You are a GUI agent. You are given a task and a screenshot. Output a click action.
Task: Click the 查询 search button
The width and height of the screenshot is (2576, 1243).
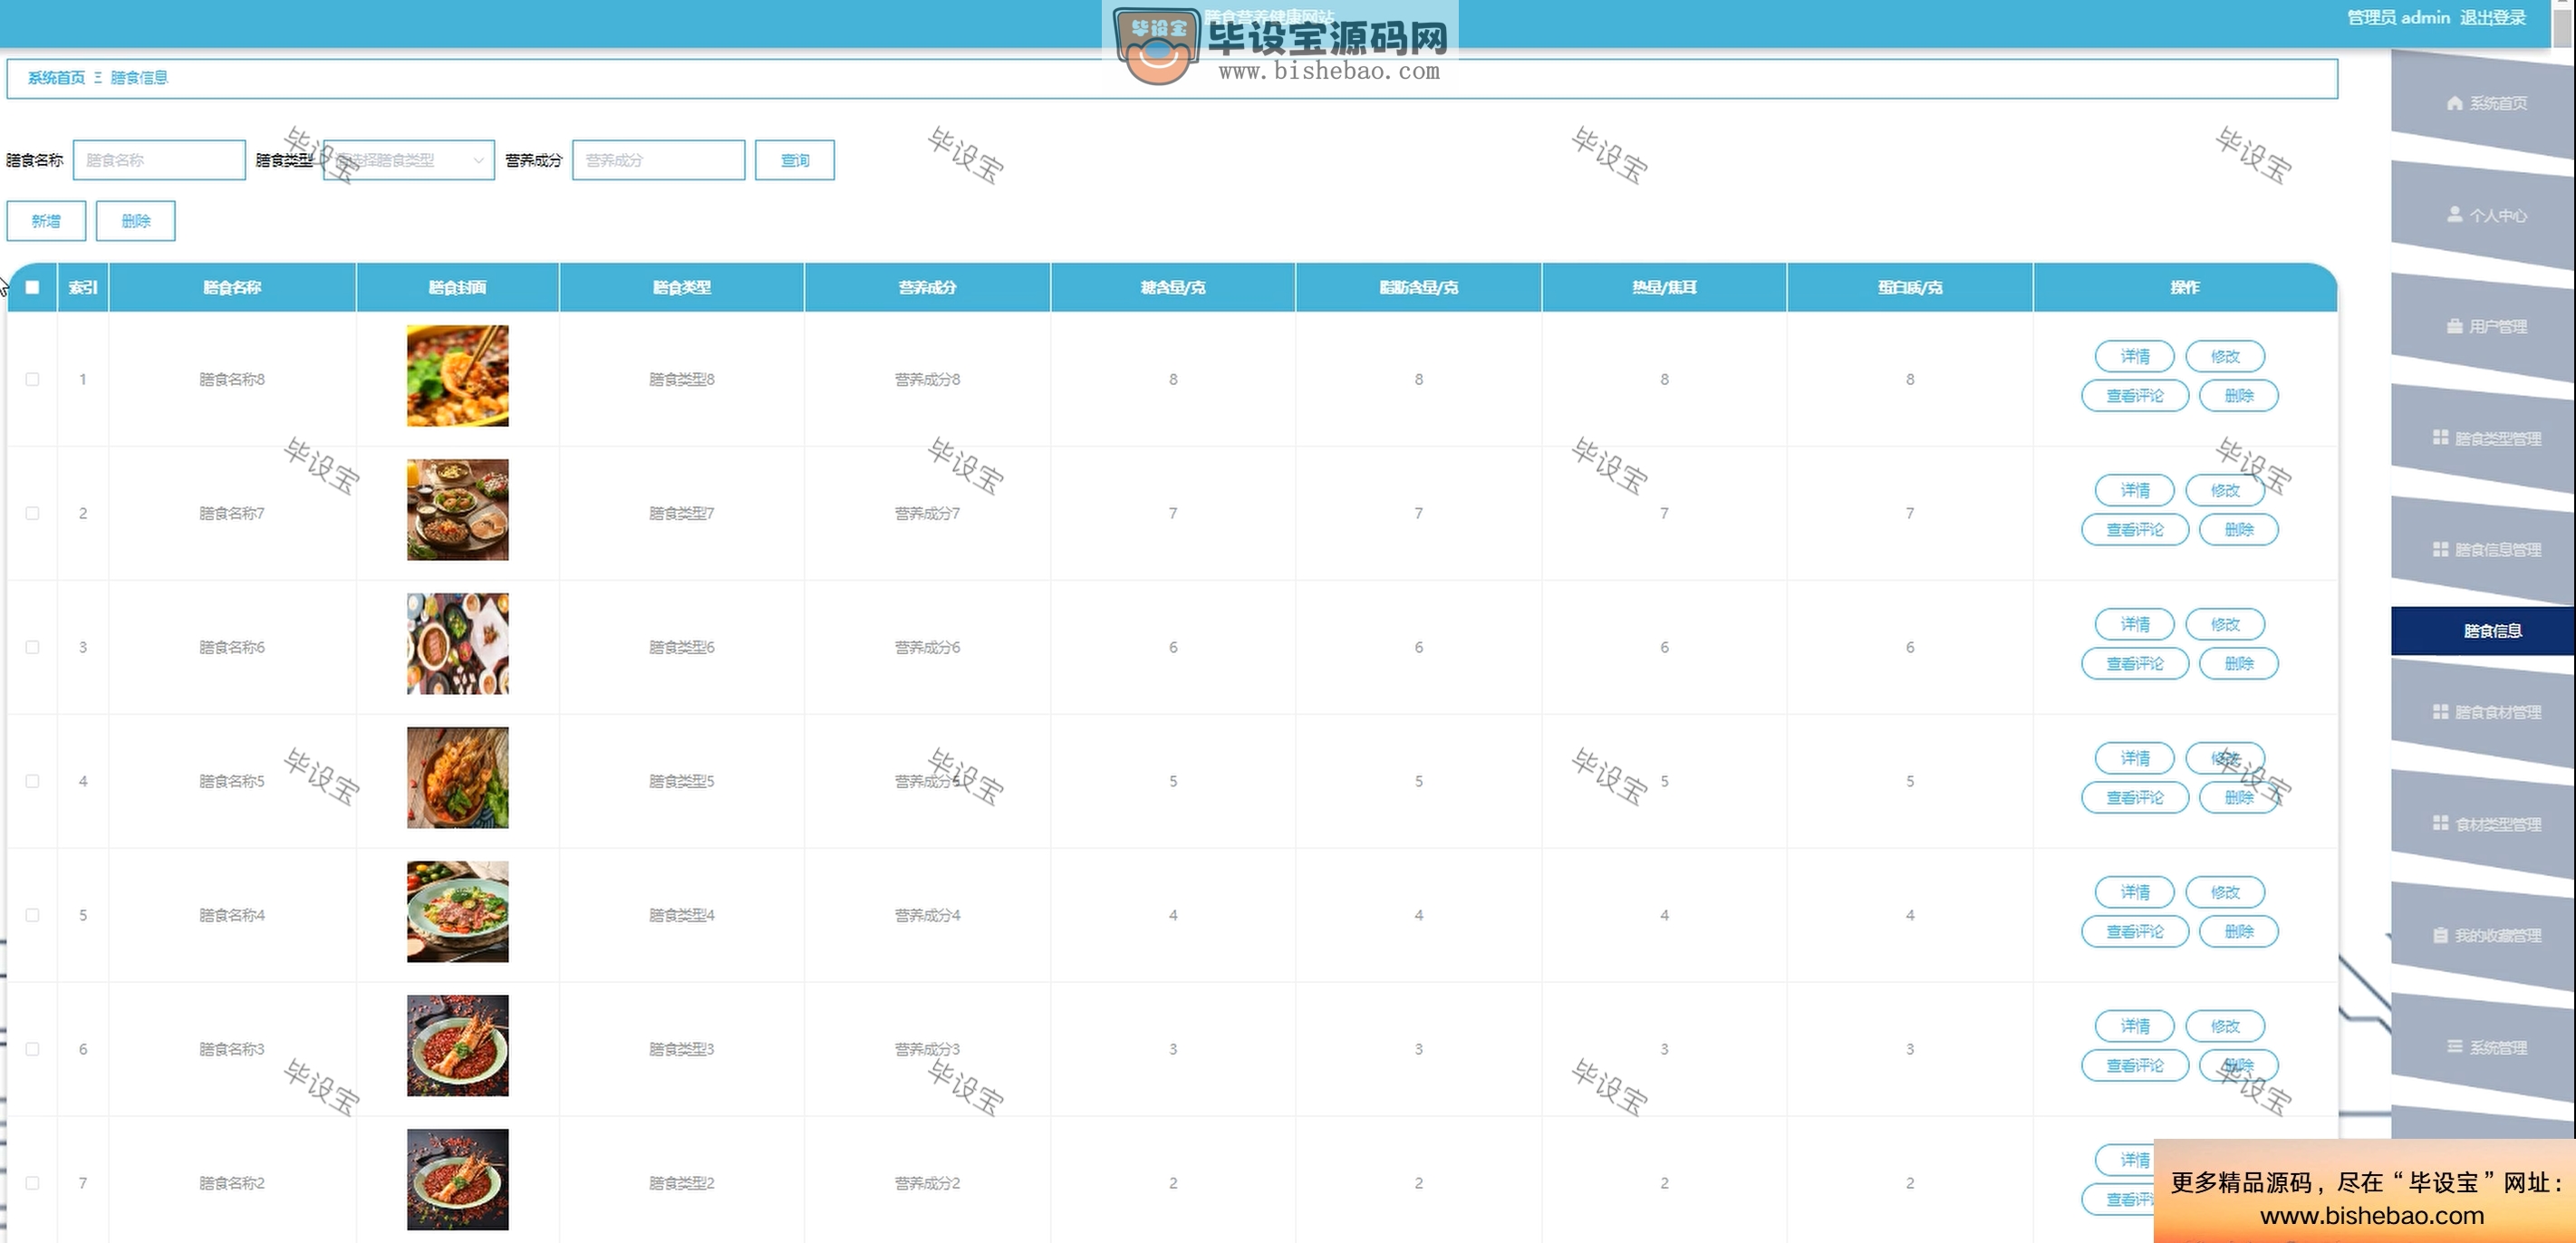[795, 160]
